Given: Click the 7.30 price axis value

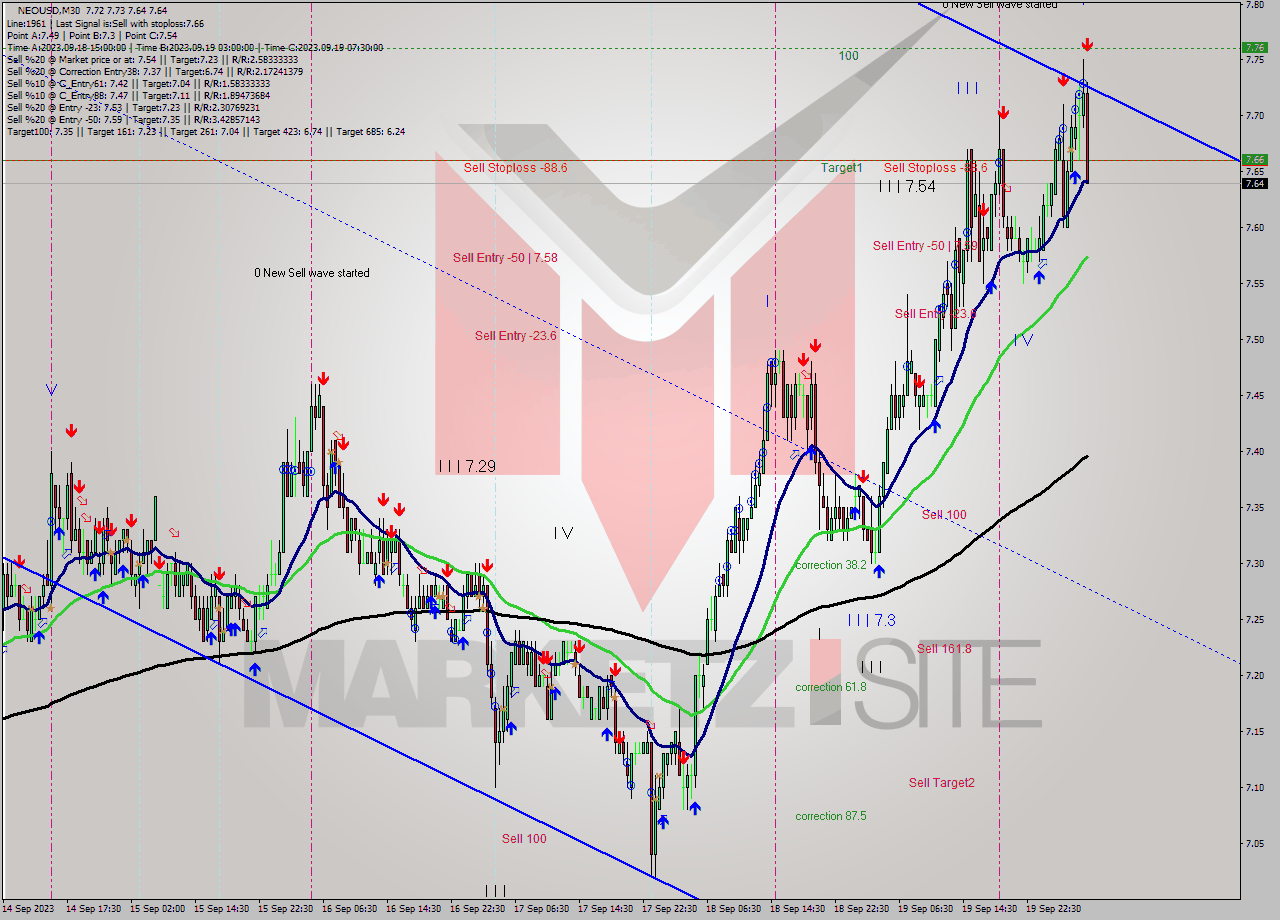Looking at the screenshot, I should (1254, 564).
